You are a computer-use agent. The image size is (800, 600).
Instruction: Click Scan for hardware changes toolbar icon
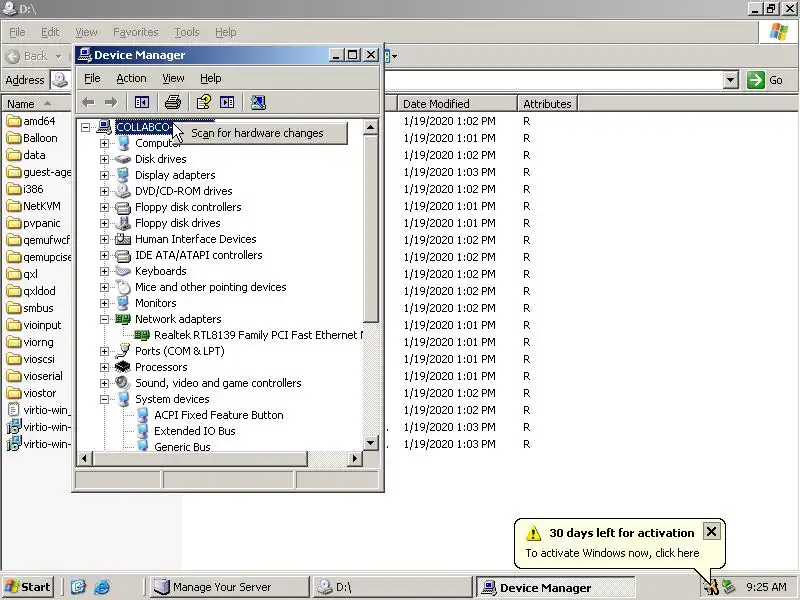click(x=258, y=103)
